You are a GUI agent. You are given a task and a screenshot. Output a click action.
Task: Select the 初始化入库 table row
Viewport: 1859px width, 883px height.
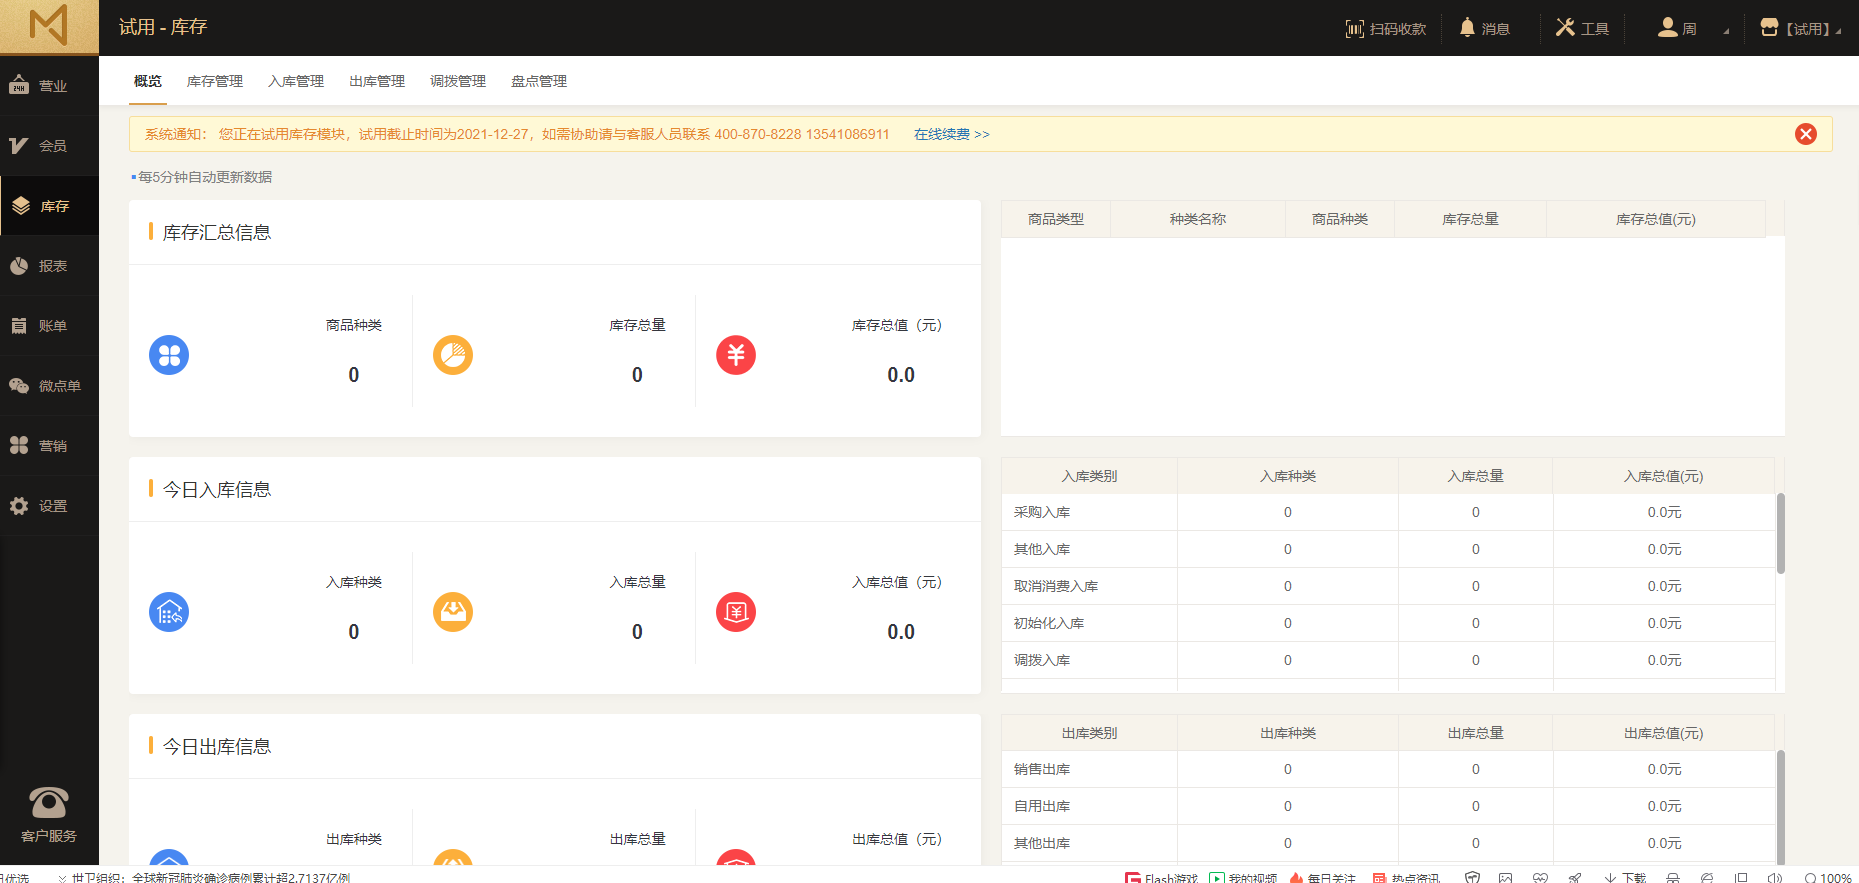tap(1388, 623)
